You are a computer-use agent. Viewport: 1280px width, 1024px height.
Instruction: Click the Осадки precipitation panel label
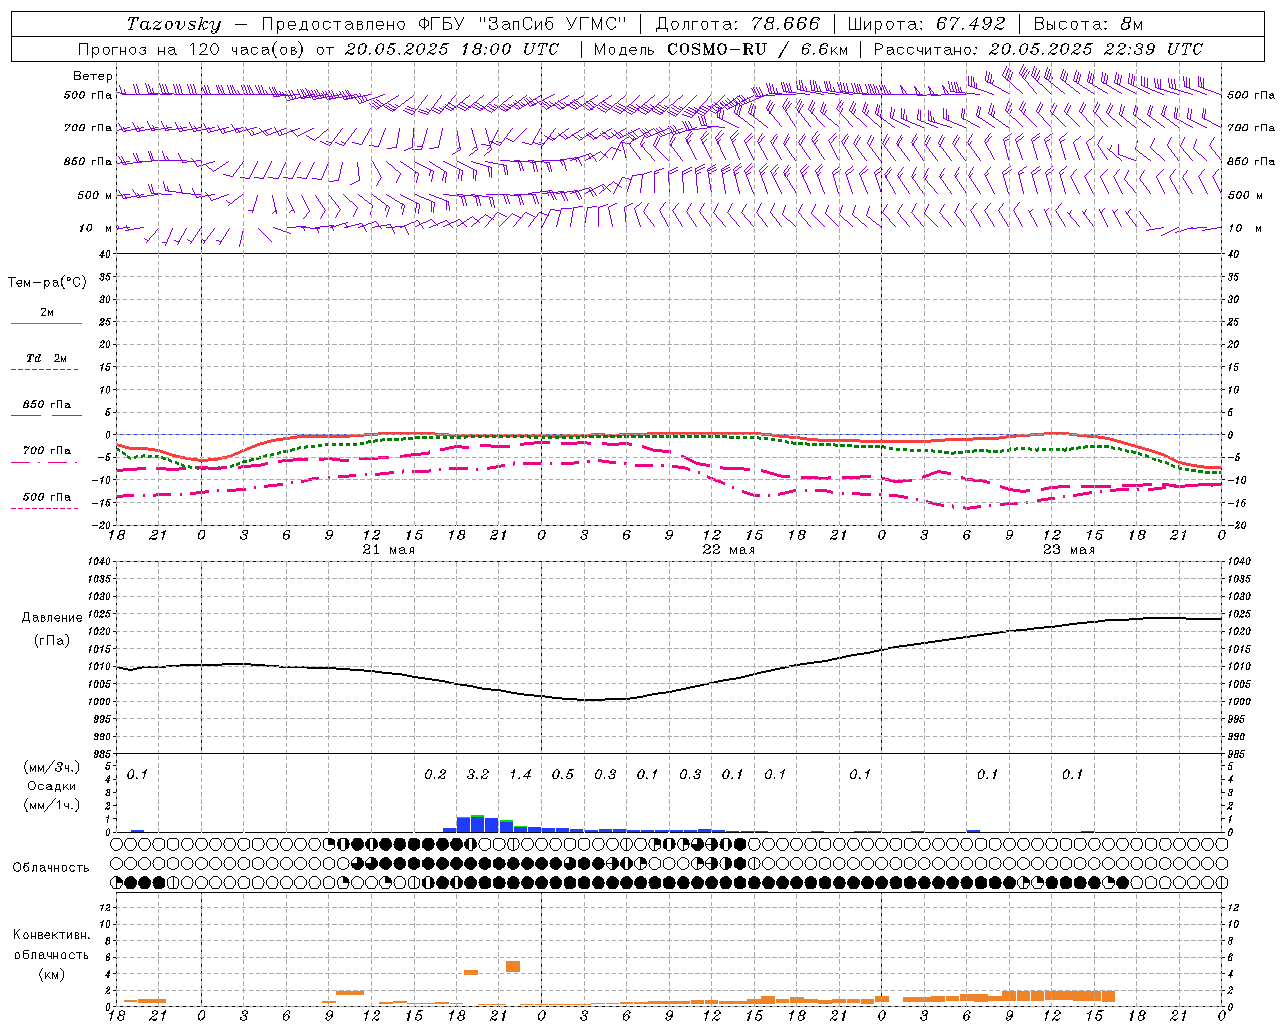[52, 786]
